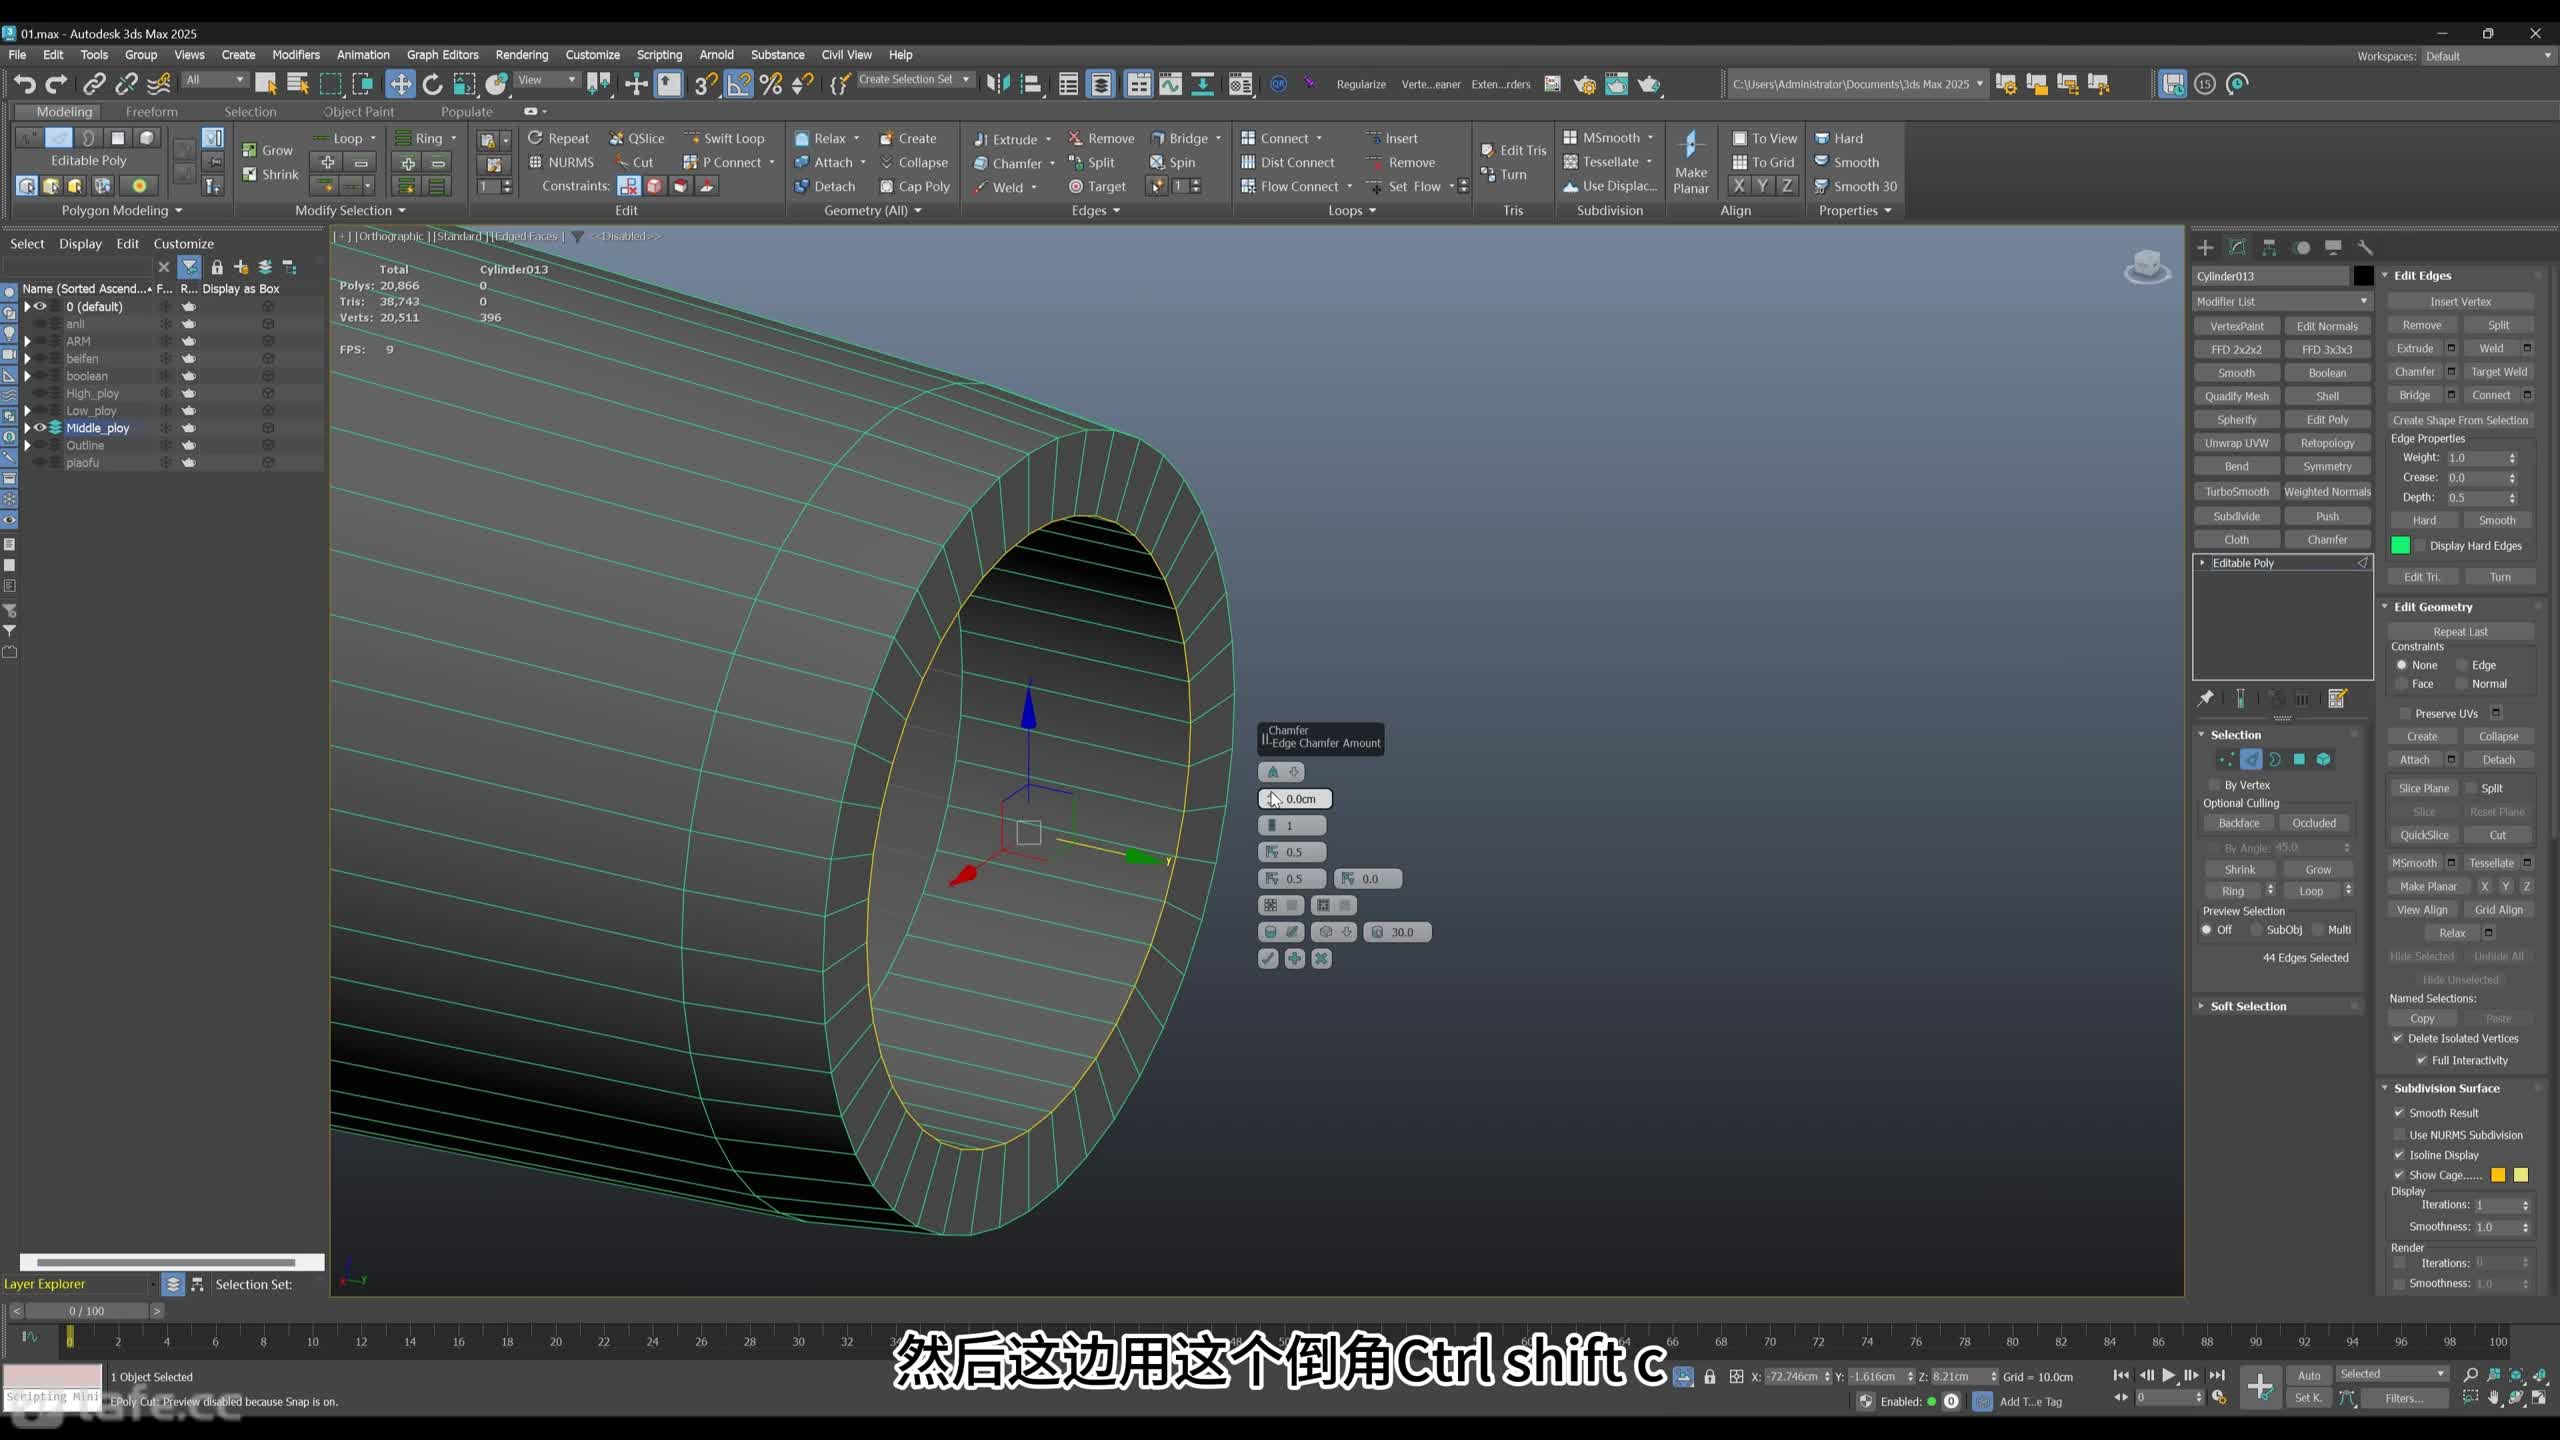Viewport: 2560px width, 1440px height.
Task: Click the chamfer caddy Apply and Continue plus
Action: pyautogui.click(x=1294, y=959)
